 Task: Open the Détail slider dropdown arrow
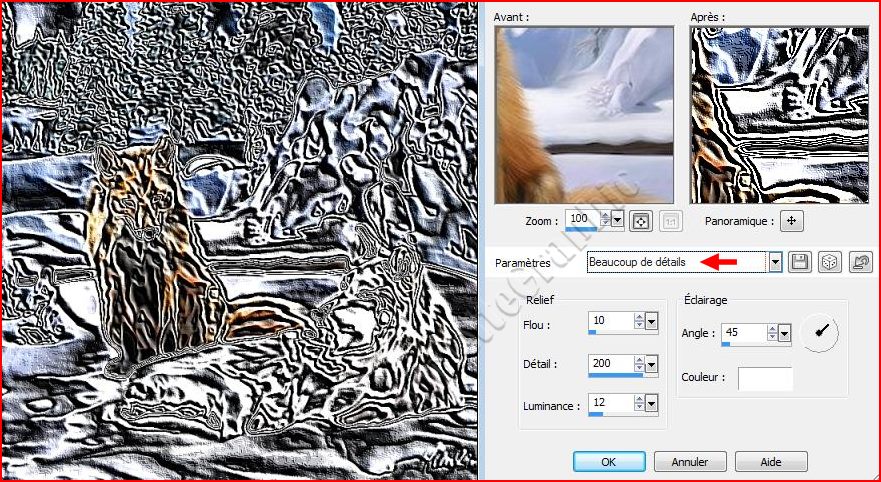point(652,364)
